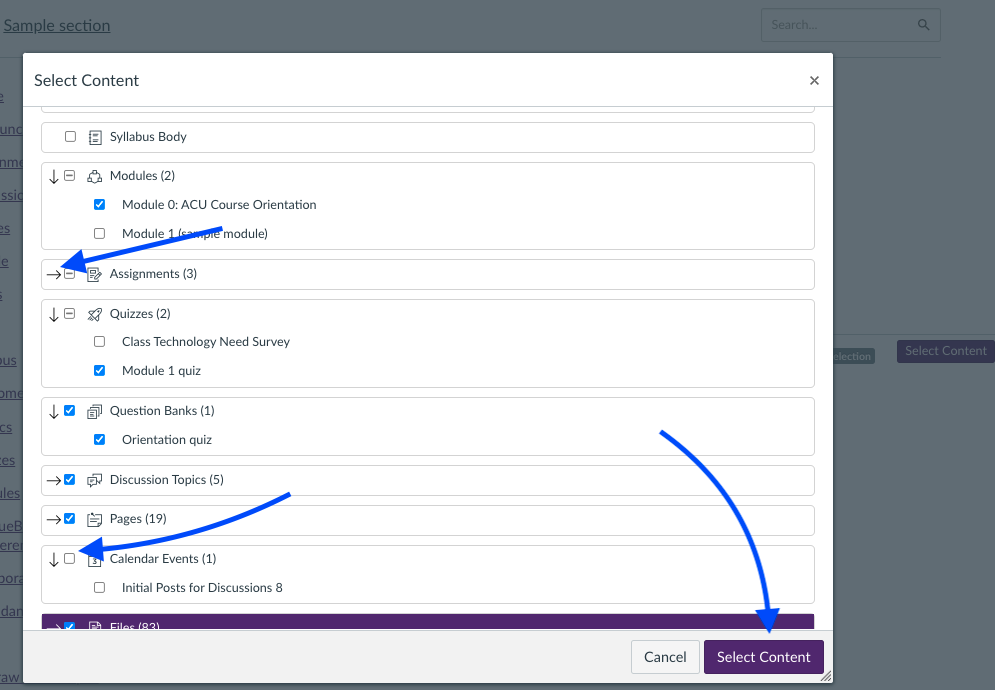Click the Syllabus Body document icon
This screenshot has width=995, height=690.
[95, 137]
